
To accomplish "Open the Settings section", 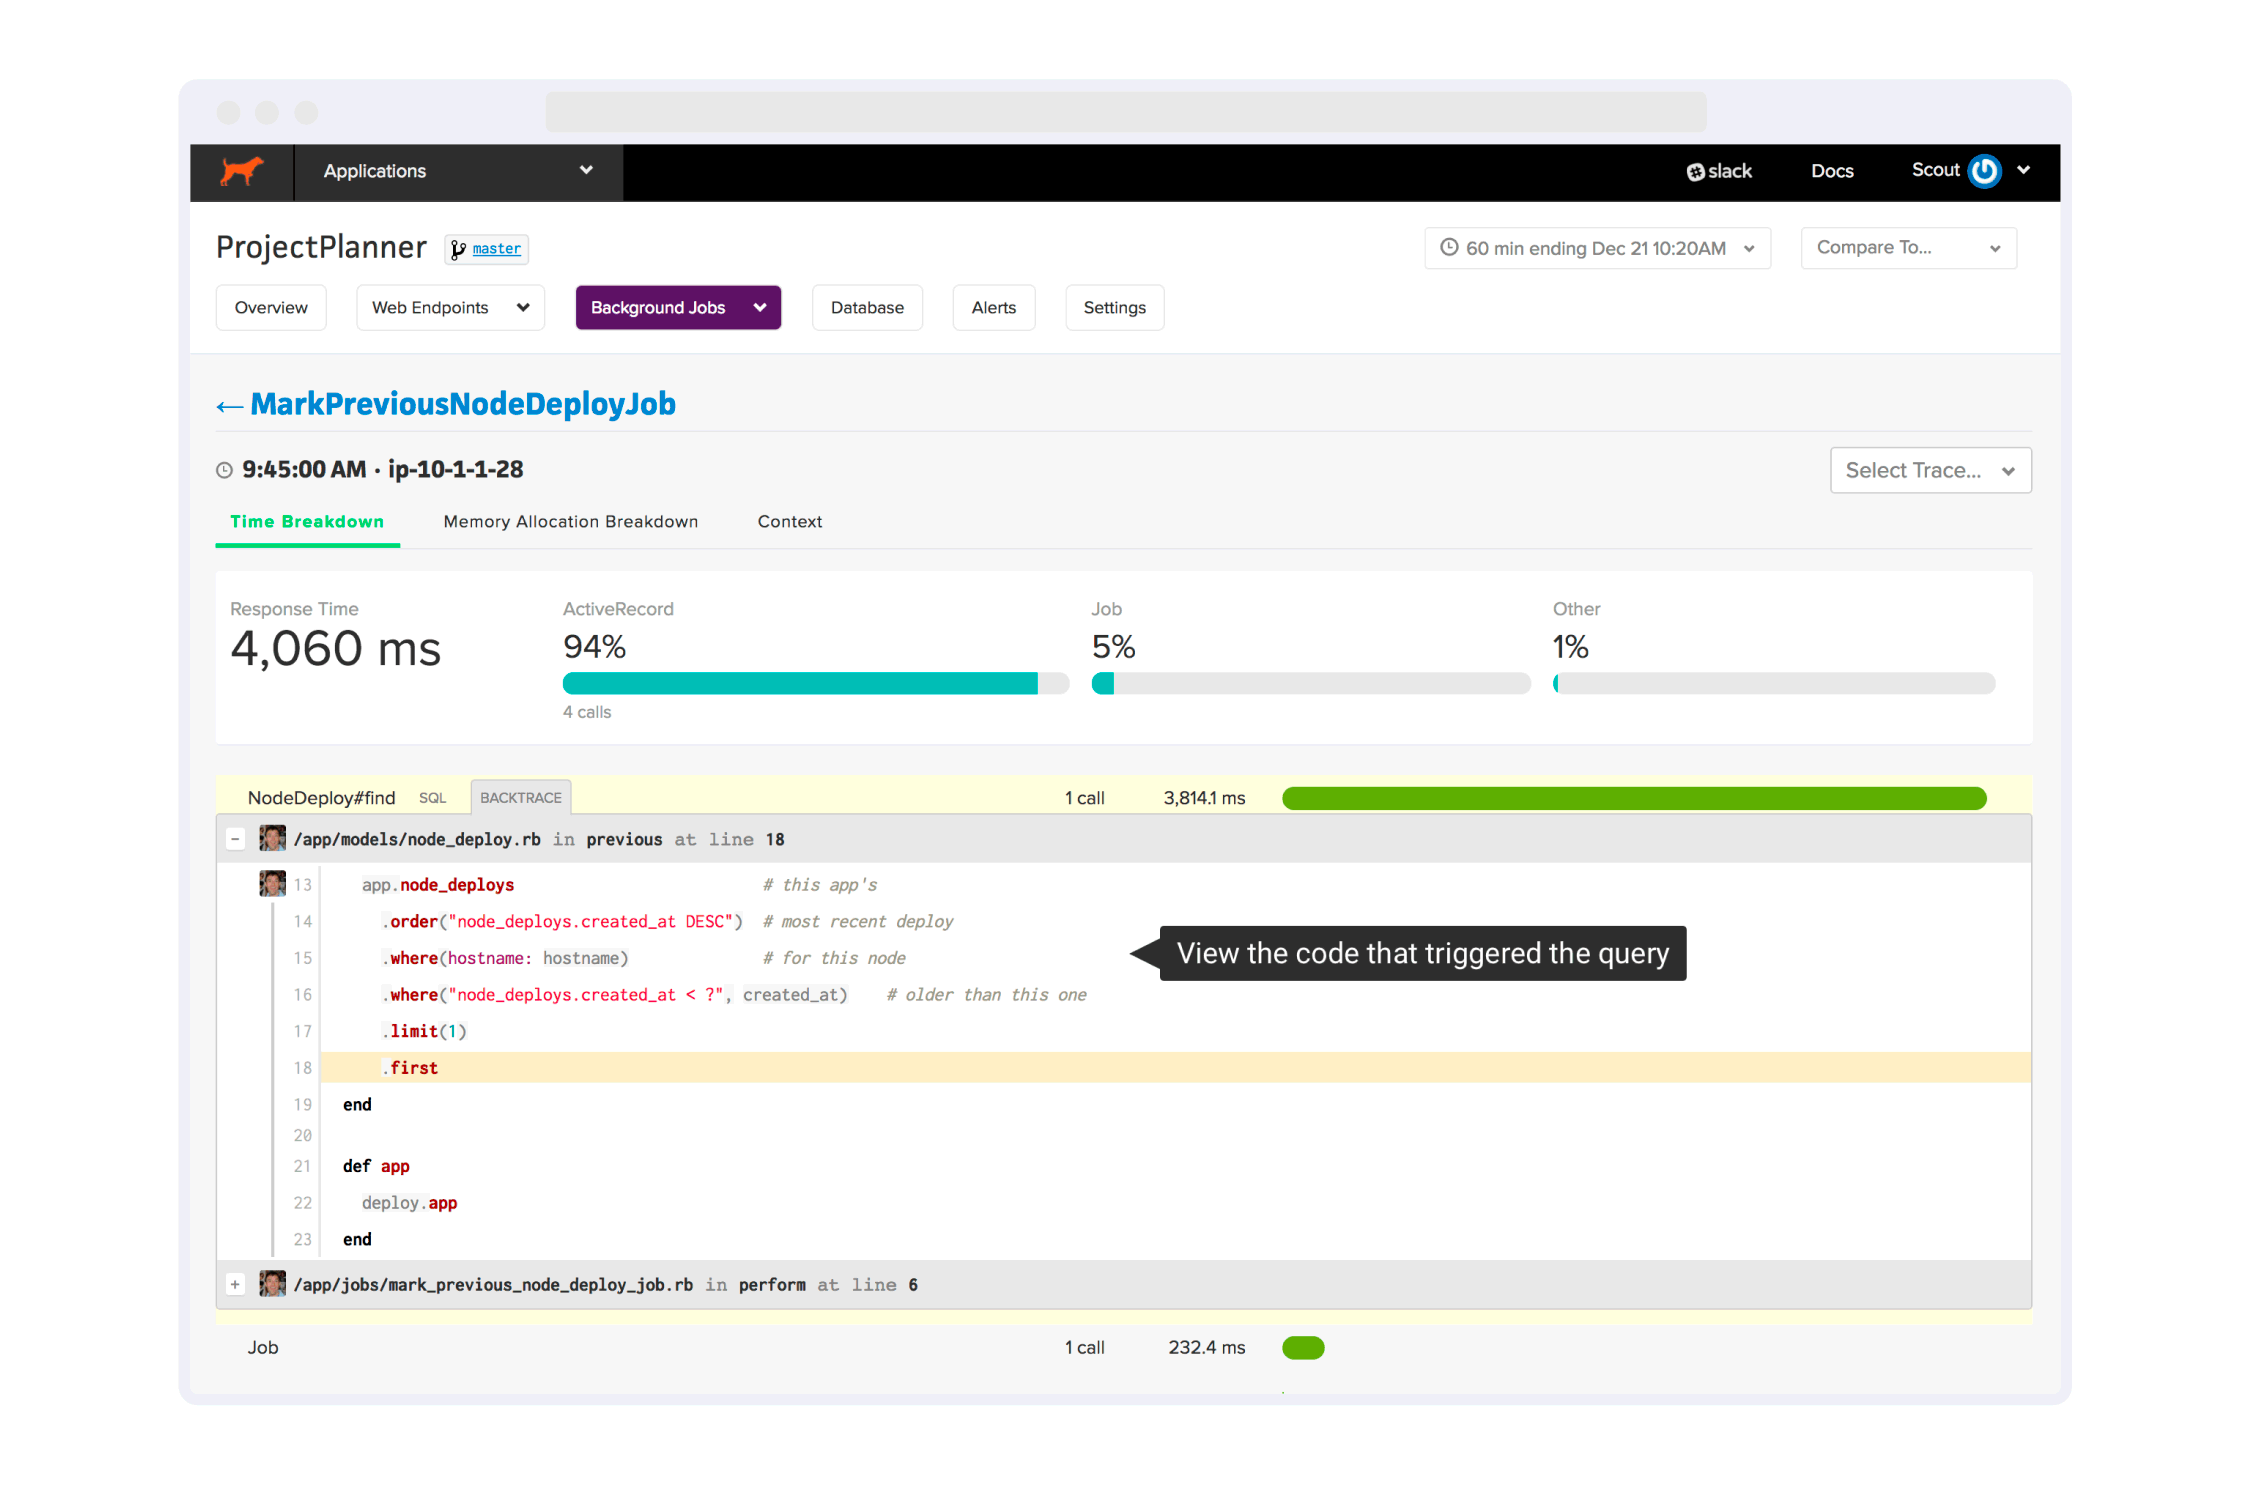I will coord(1114,308).
